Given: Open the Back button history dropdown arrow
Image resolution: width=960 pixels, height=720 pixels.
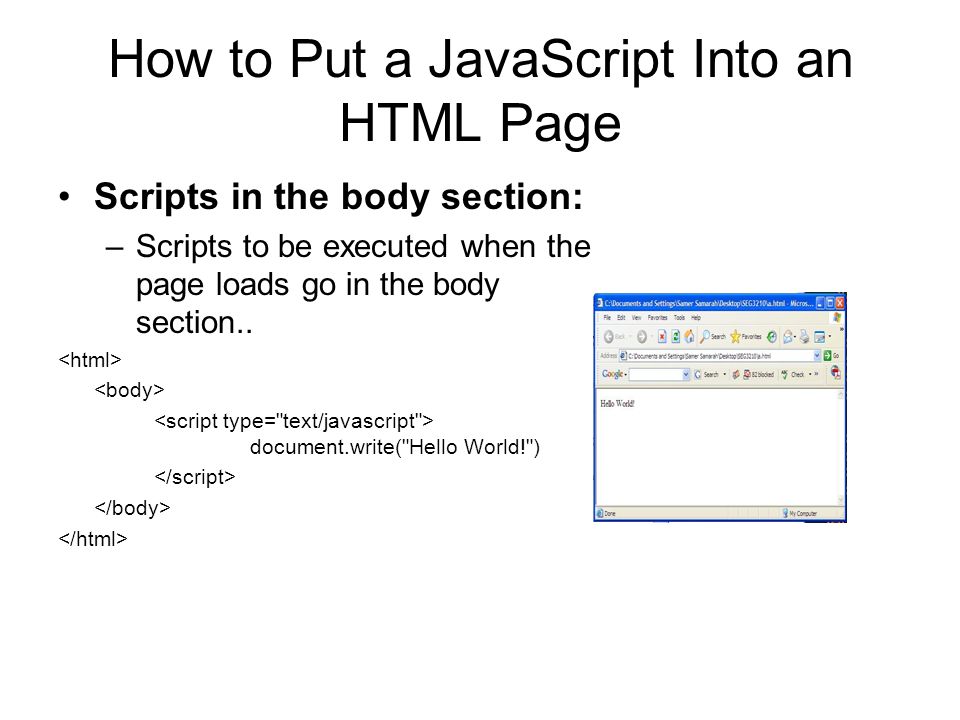Looking at the screenshot, I should [631, 336].
